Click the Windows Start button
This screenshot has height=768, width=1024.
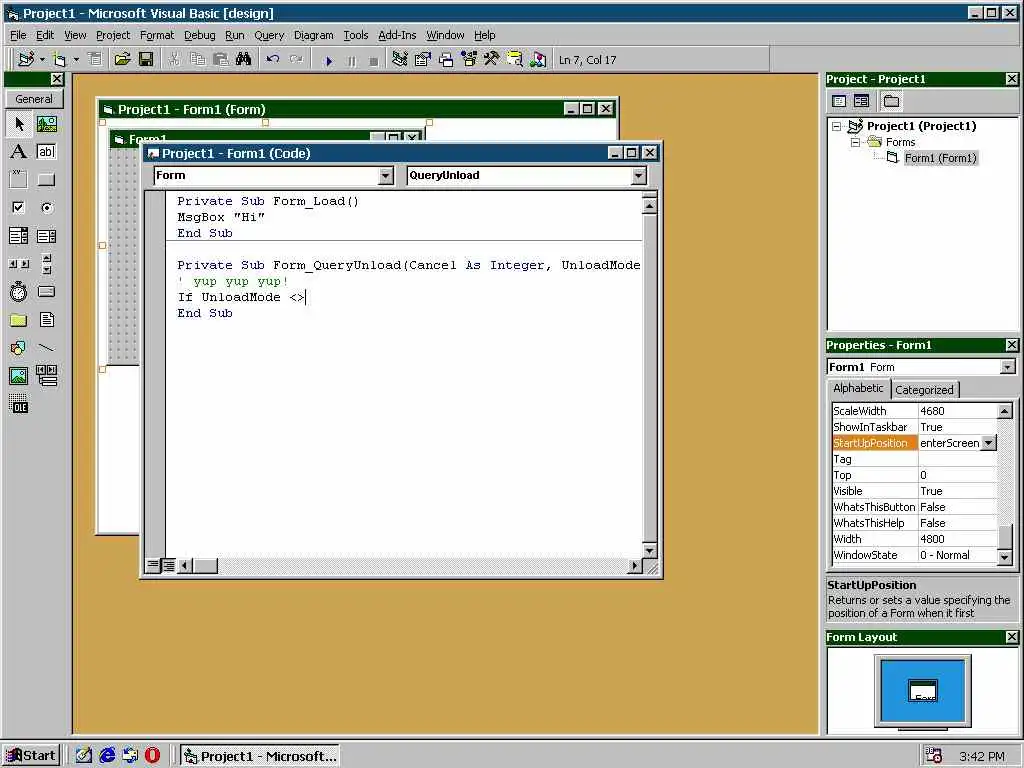(31, 756)
